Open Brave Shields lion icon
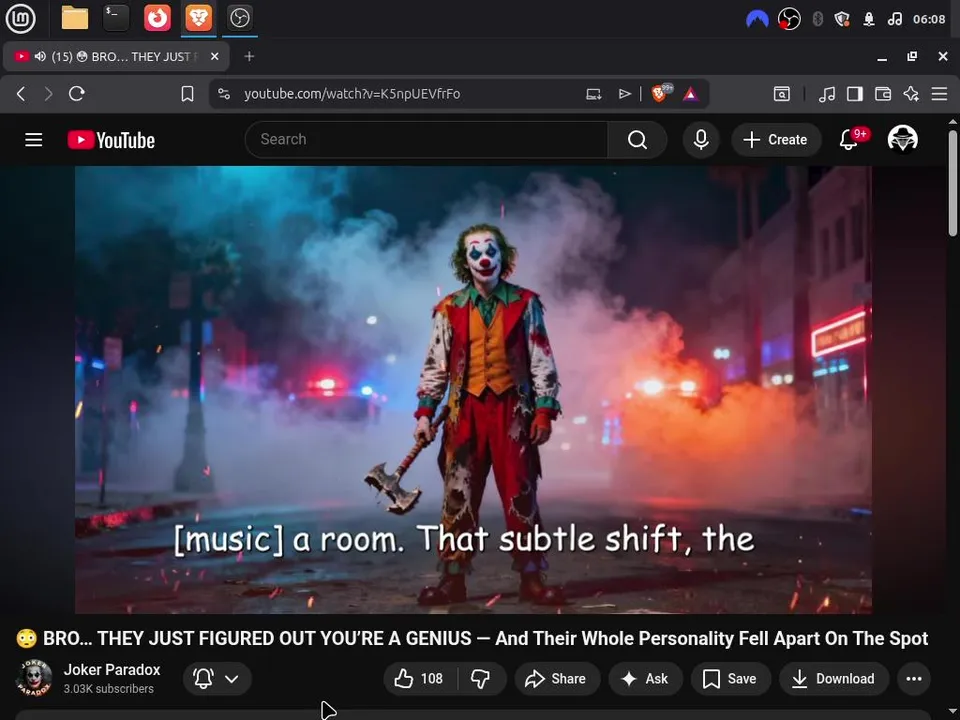Image resolution: width=960 pixels, height=720 pixels. pyautogui.click(x=661, y=93)
